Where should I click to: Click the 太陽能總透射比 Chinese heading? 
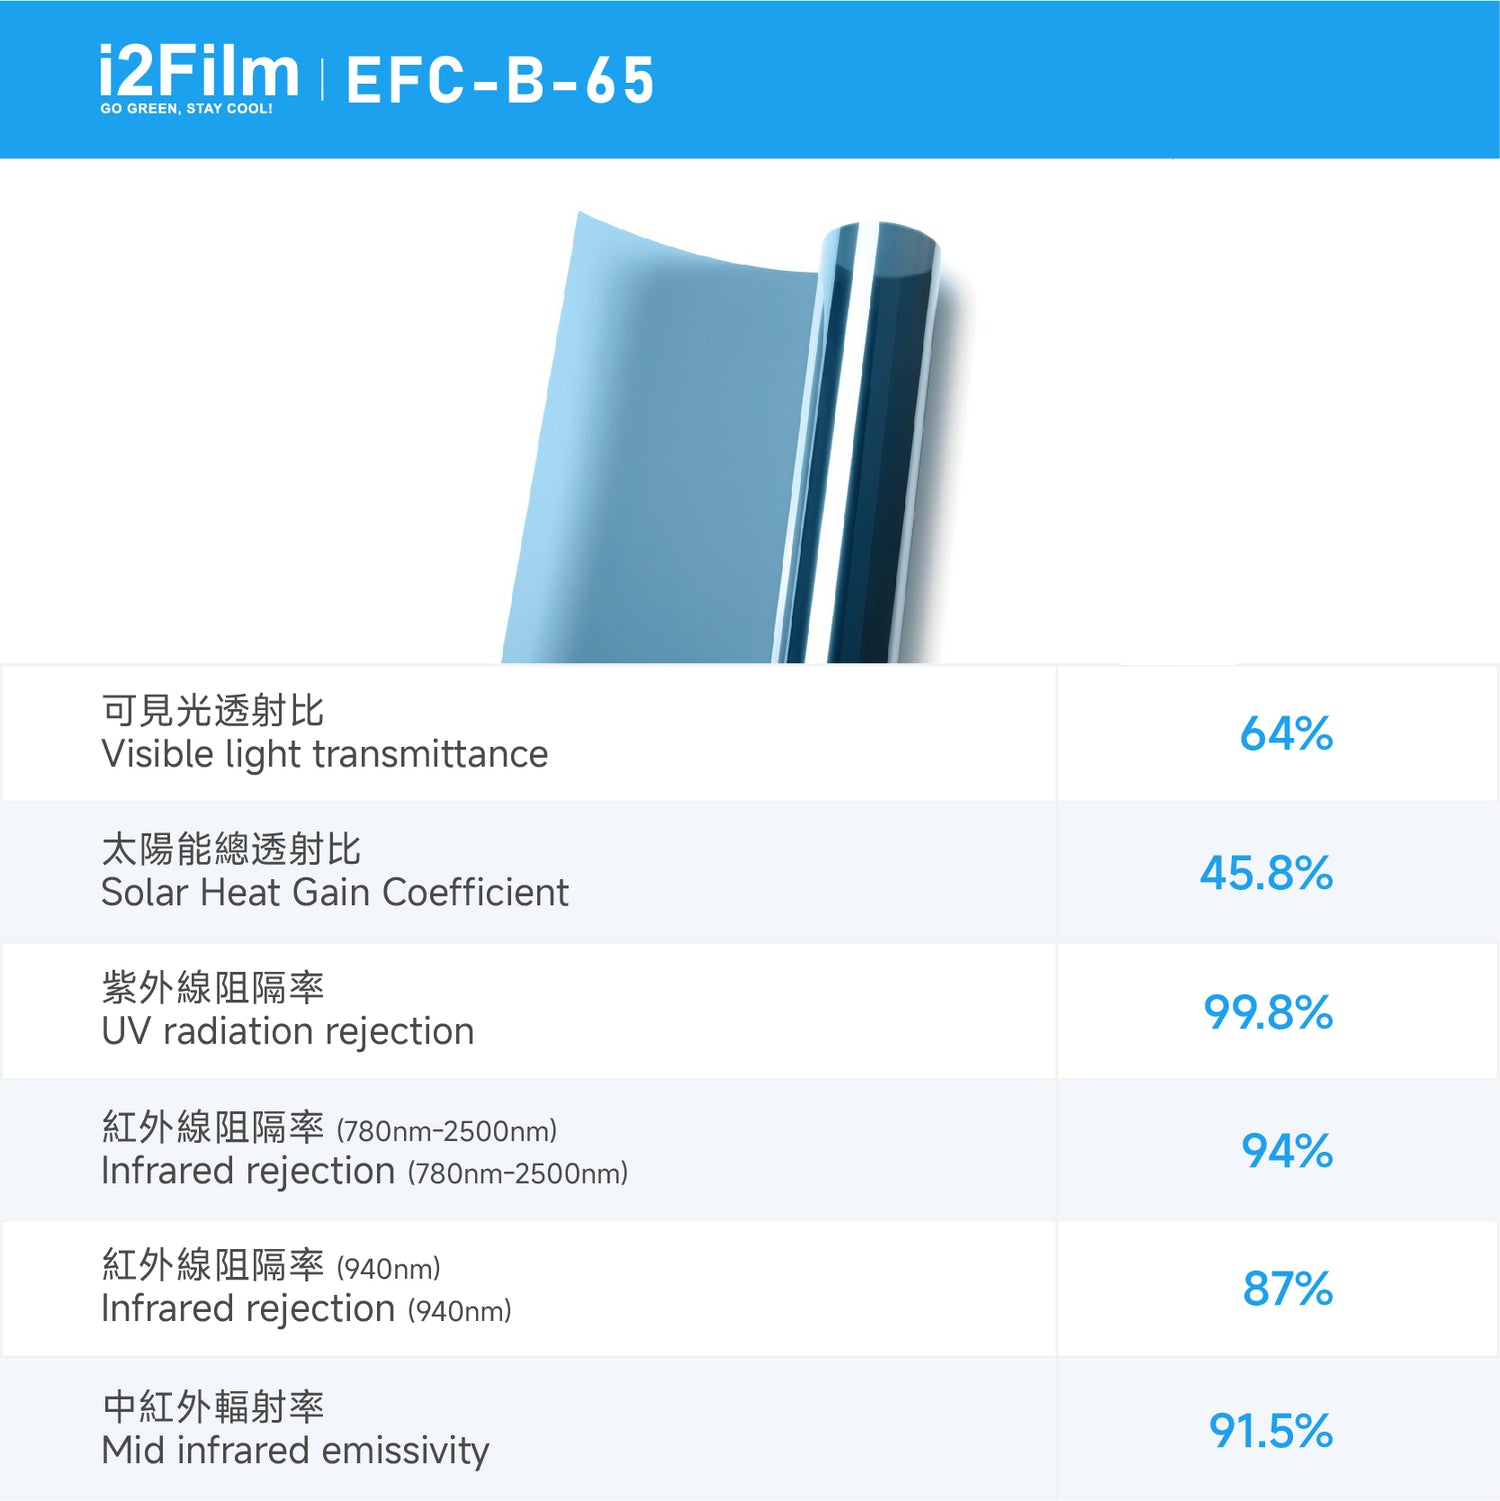(231, 849)
